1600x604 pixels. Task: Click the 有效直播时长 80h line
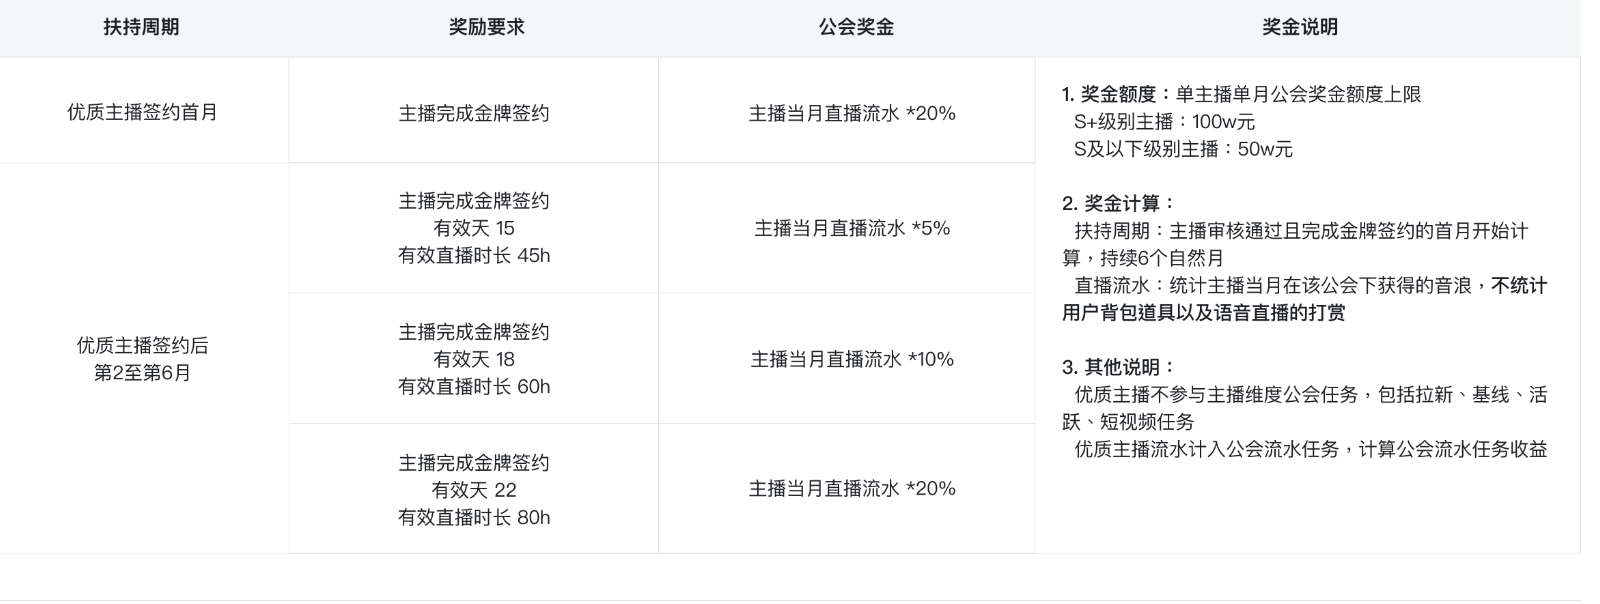[x=473, y=517]
